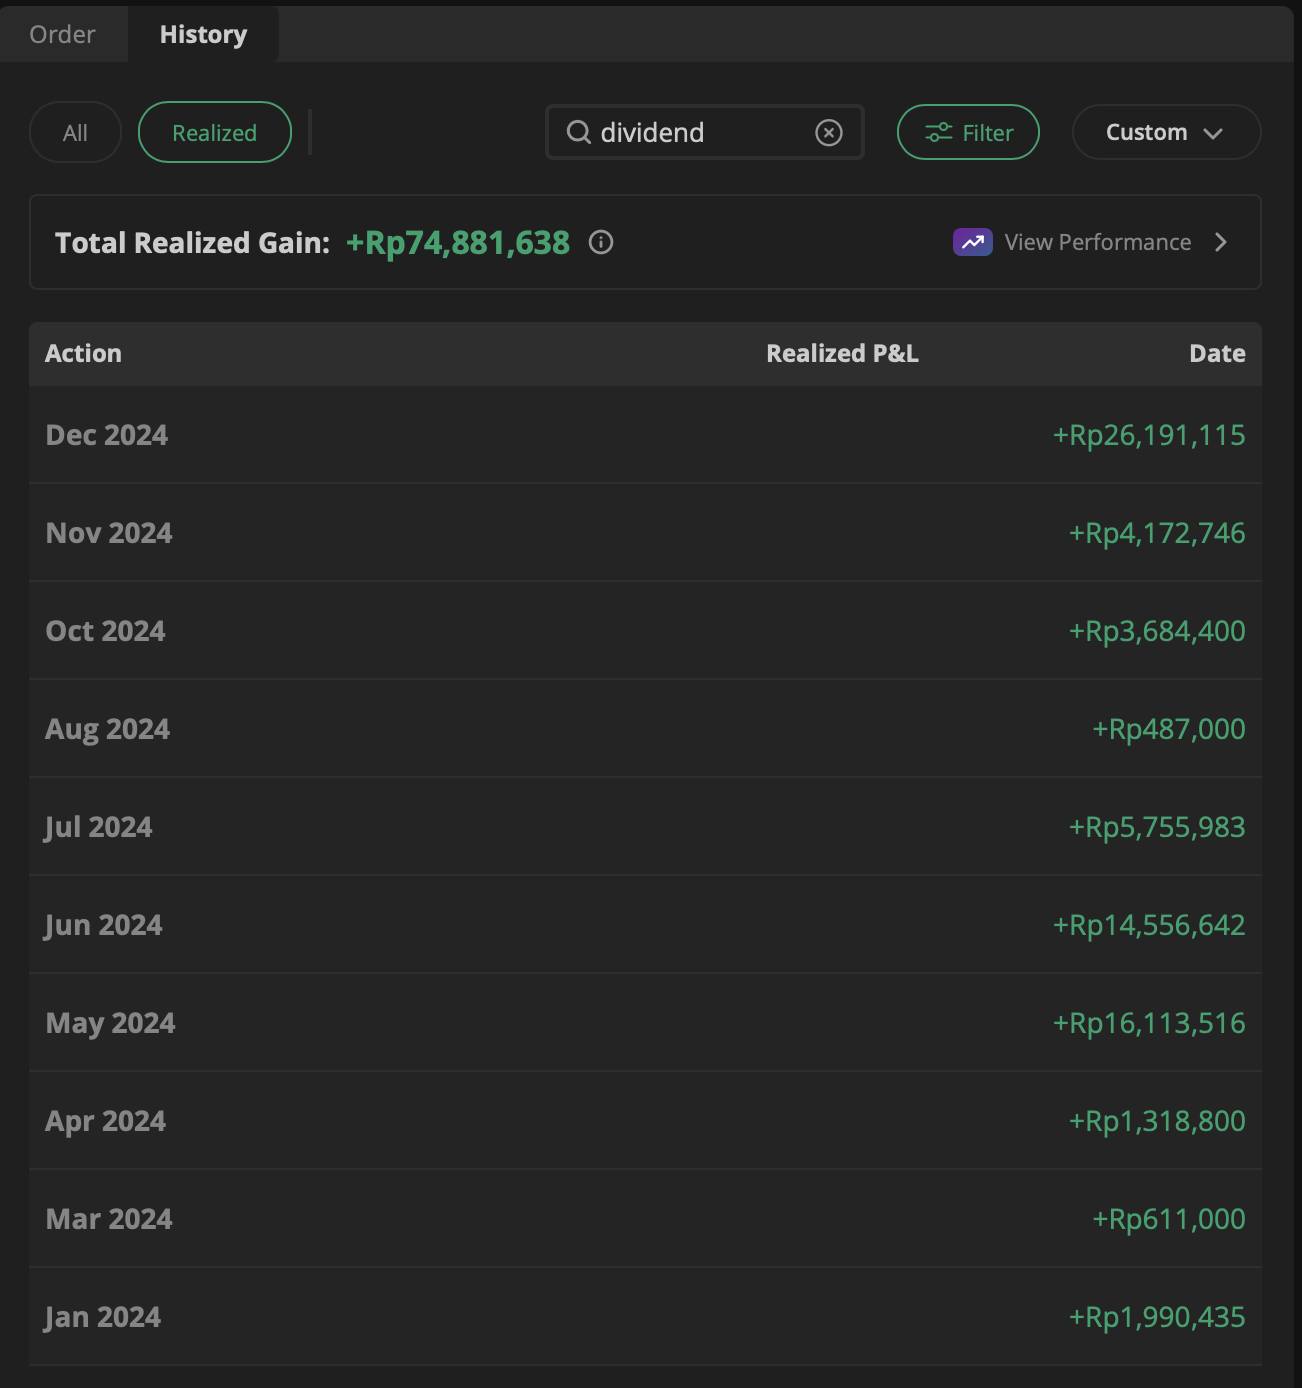Clear the dividend search text
This screenshot has height=1388, width=1302.
(x=828, y=133)
